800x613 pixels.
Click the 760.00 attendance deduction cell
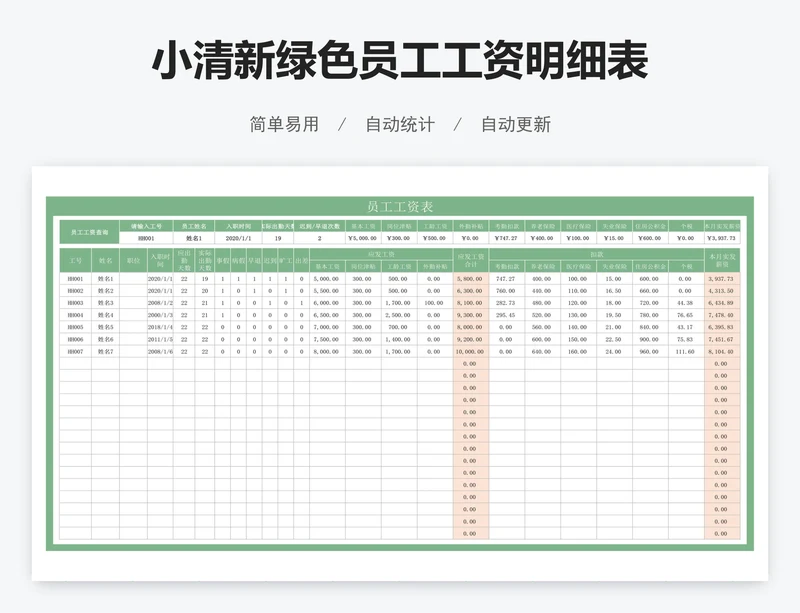pos(506,291)
